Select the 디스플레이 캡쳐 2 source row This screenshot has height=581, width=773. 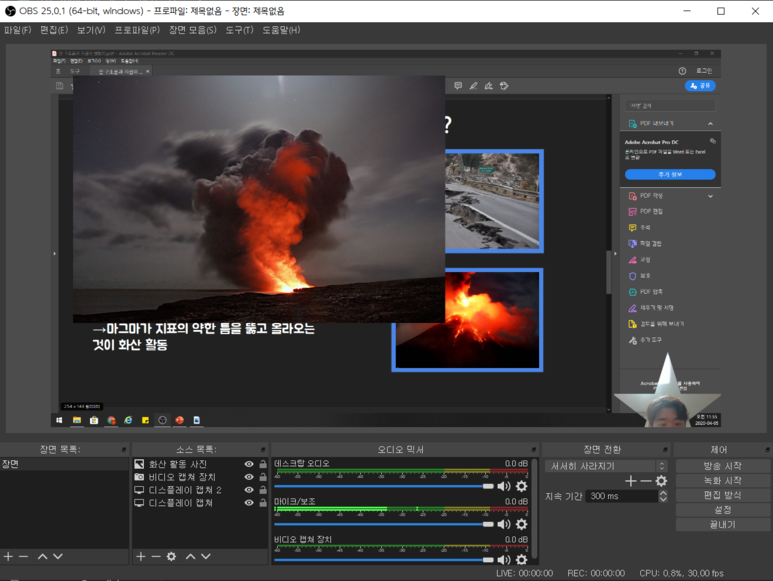[x=200, y=490]
